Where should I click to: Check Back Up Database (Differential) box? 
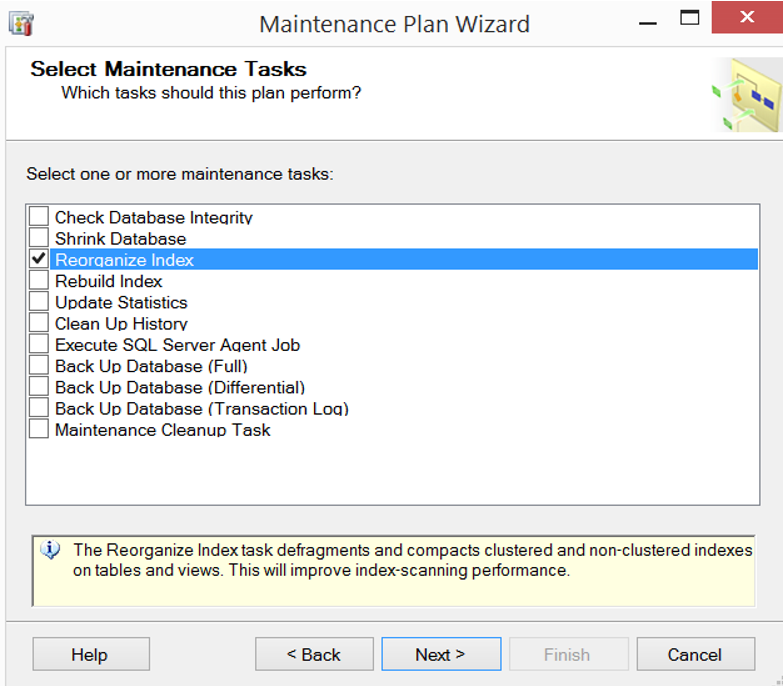point(38,387)
